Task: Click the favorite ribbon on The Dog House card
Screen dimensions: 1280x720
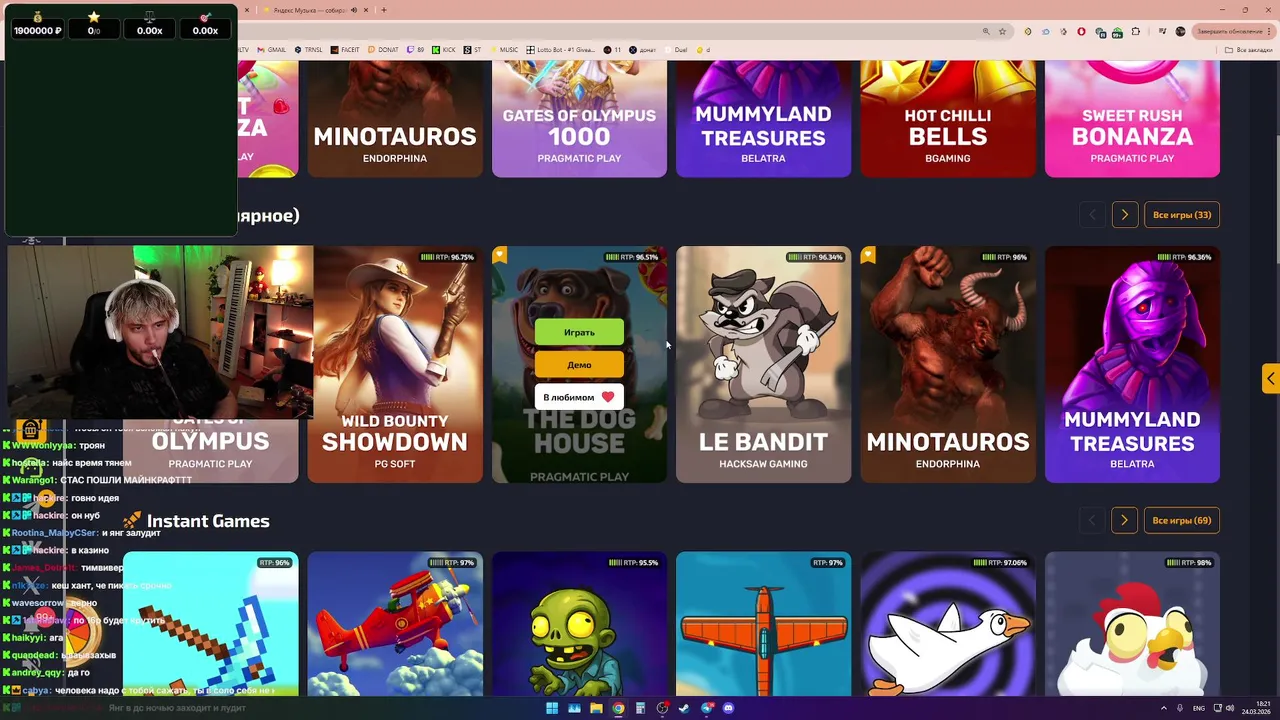Action: [500, 255]
